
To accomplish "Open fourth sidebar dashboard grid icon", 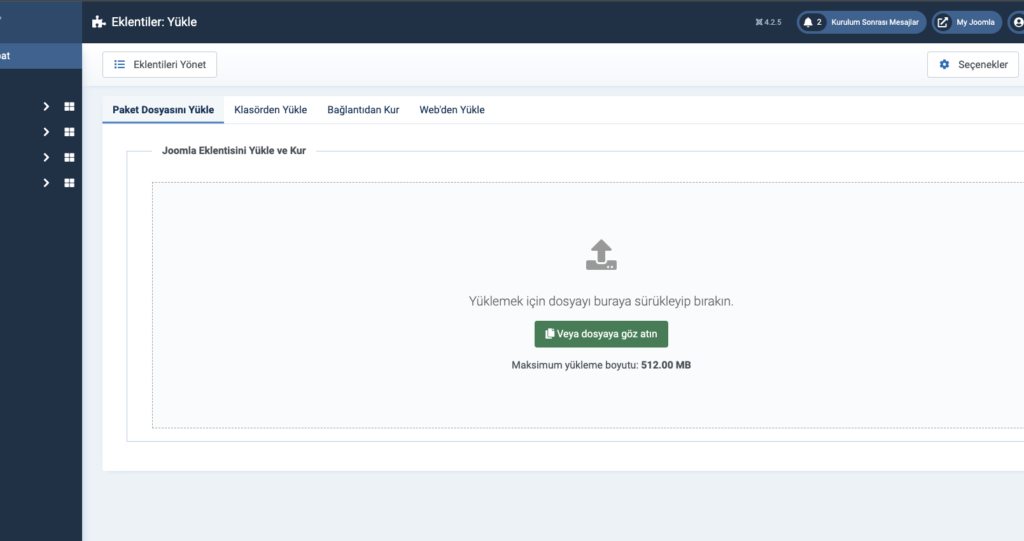I will pyautogui.click(x=69, y=183).
